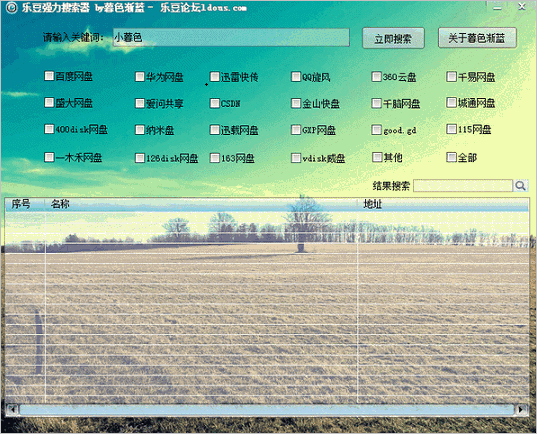Enable the 迅载网盘 checkbox

(214, 129)
